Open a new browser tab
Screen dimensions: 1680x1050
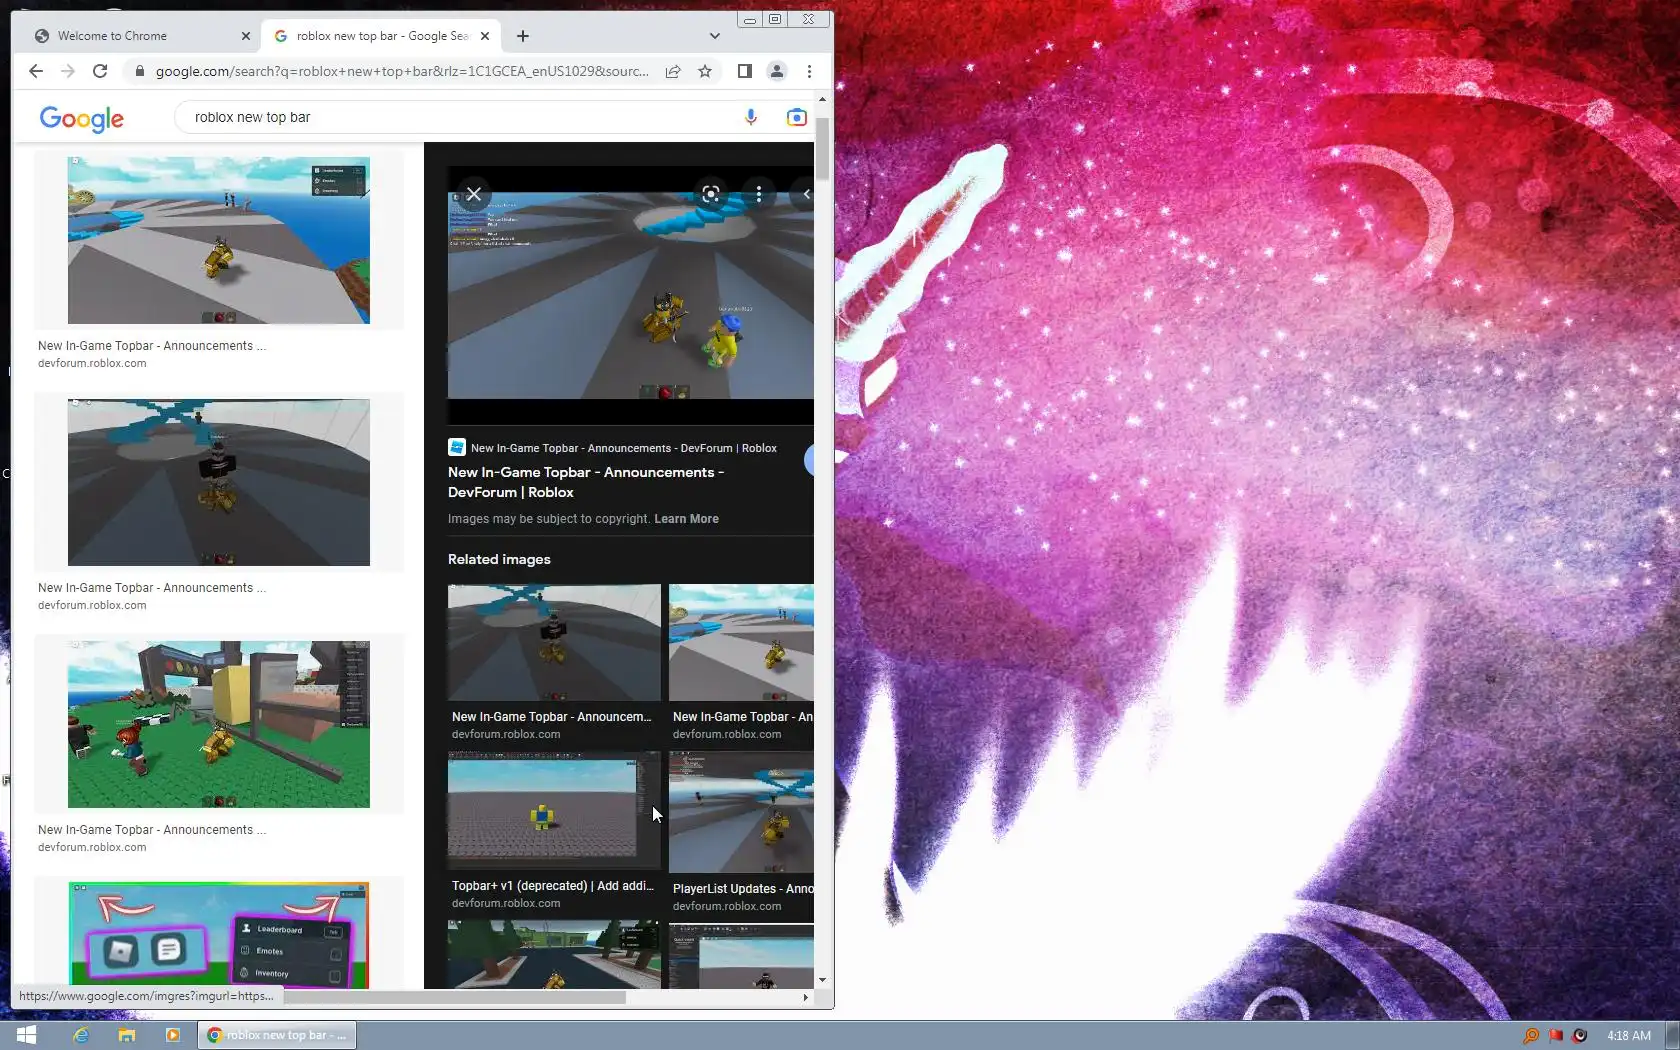coord(523,36)
